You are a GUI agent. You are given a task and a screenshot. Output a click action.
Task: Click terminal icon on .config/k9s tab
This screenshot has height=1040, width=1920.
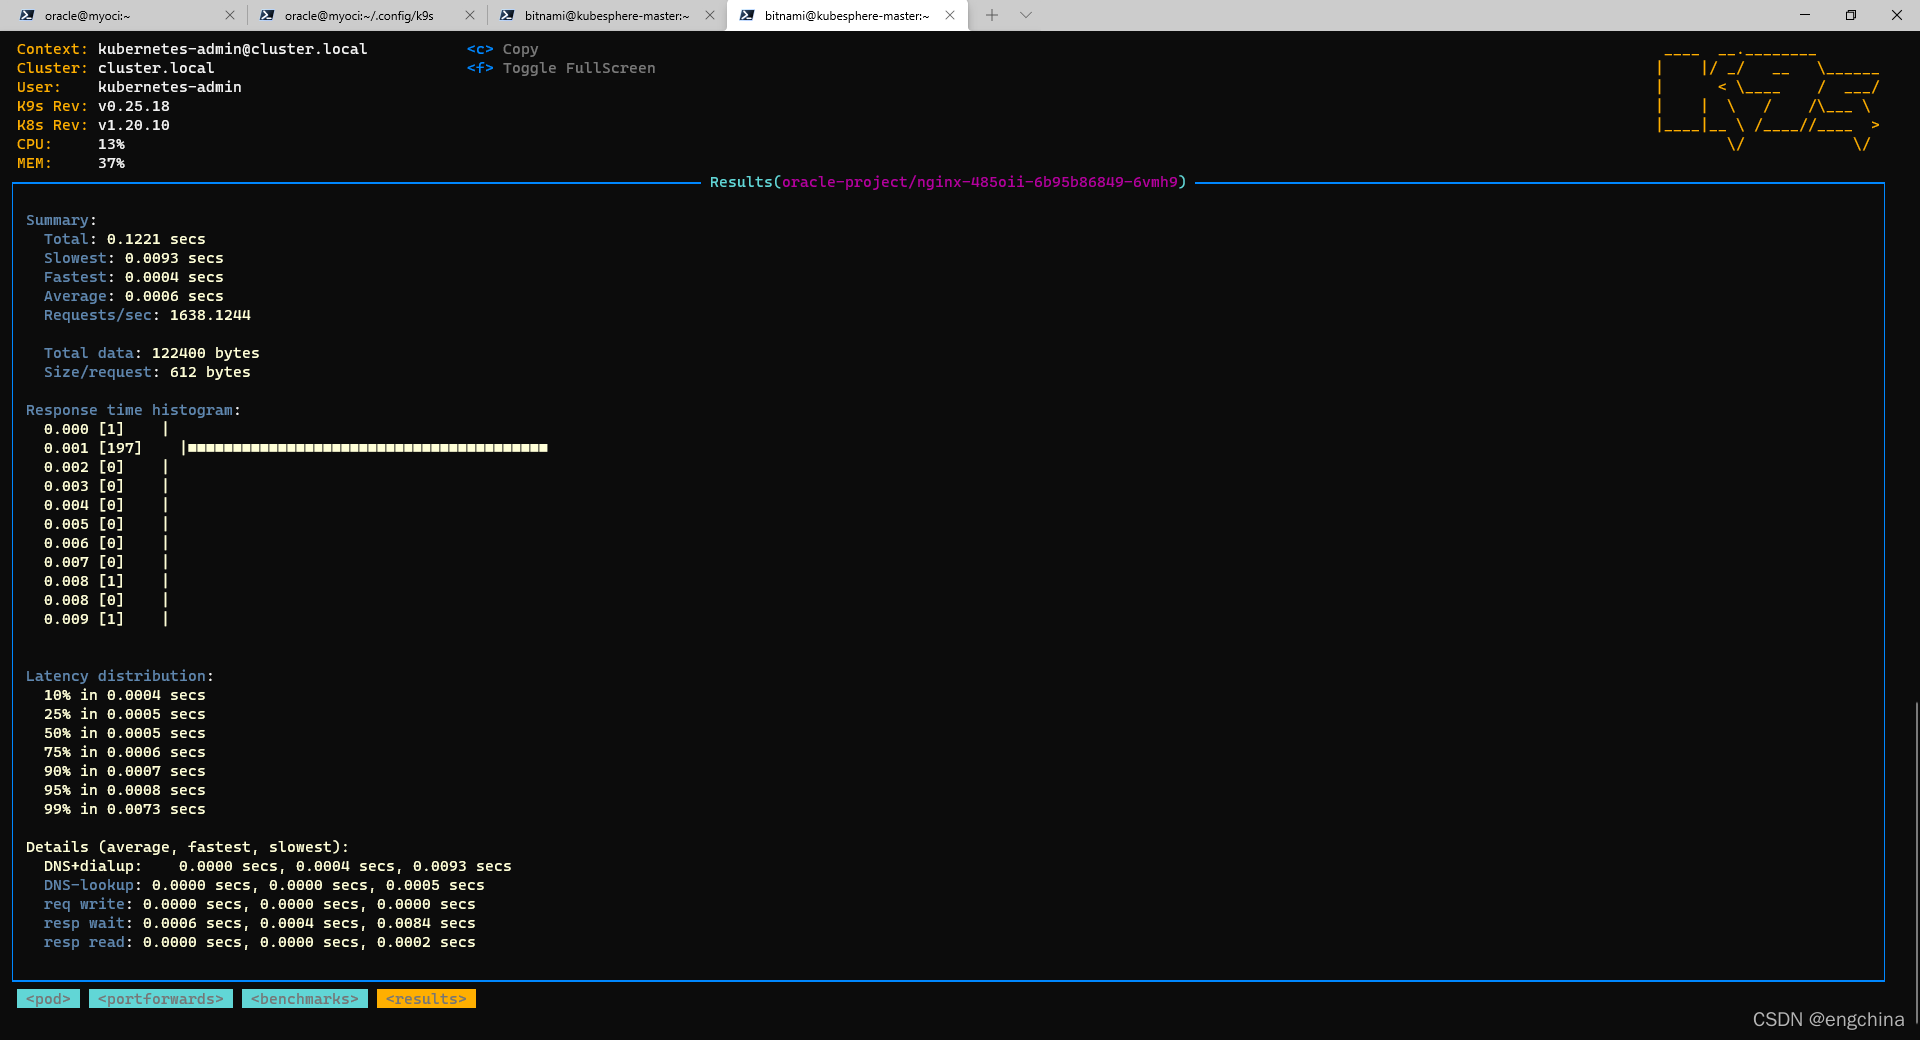(267, 15)
